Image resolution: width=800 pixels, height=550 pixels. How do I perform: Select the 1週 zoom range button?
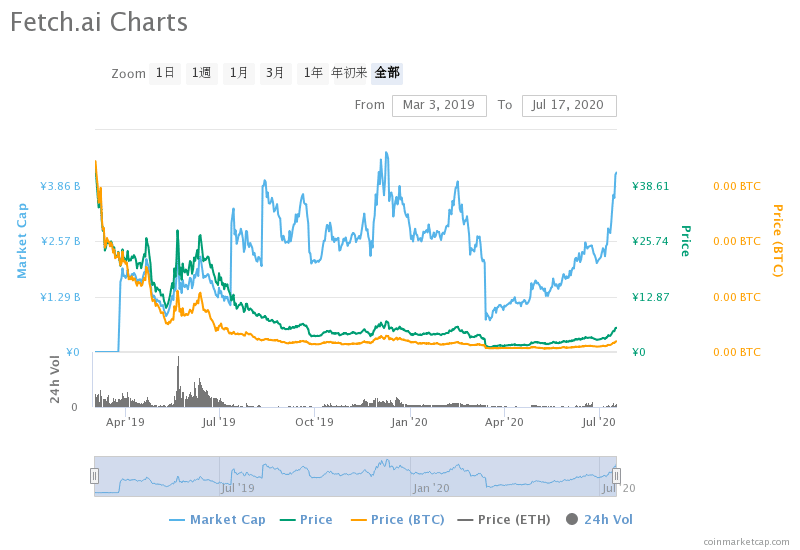click(202, 73)
